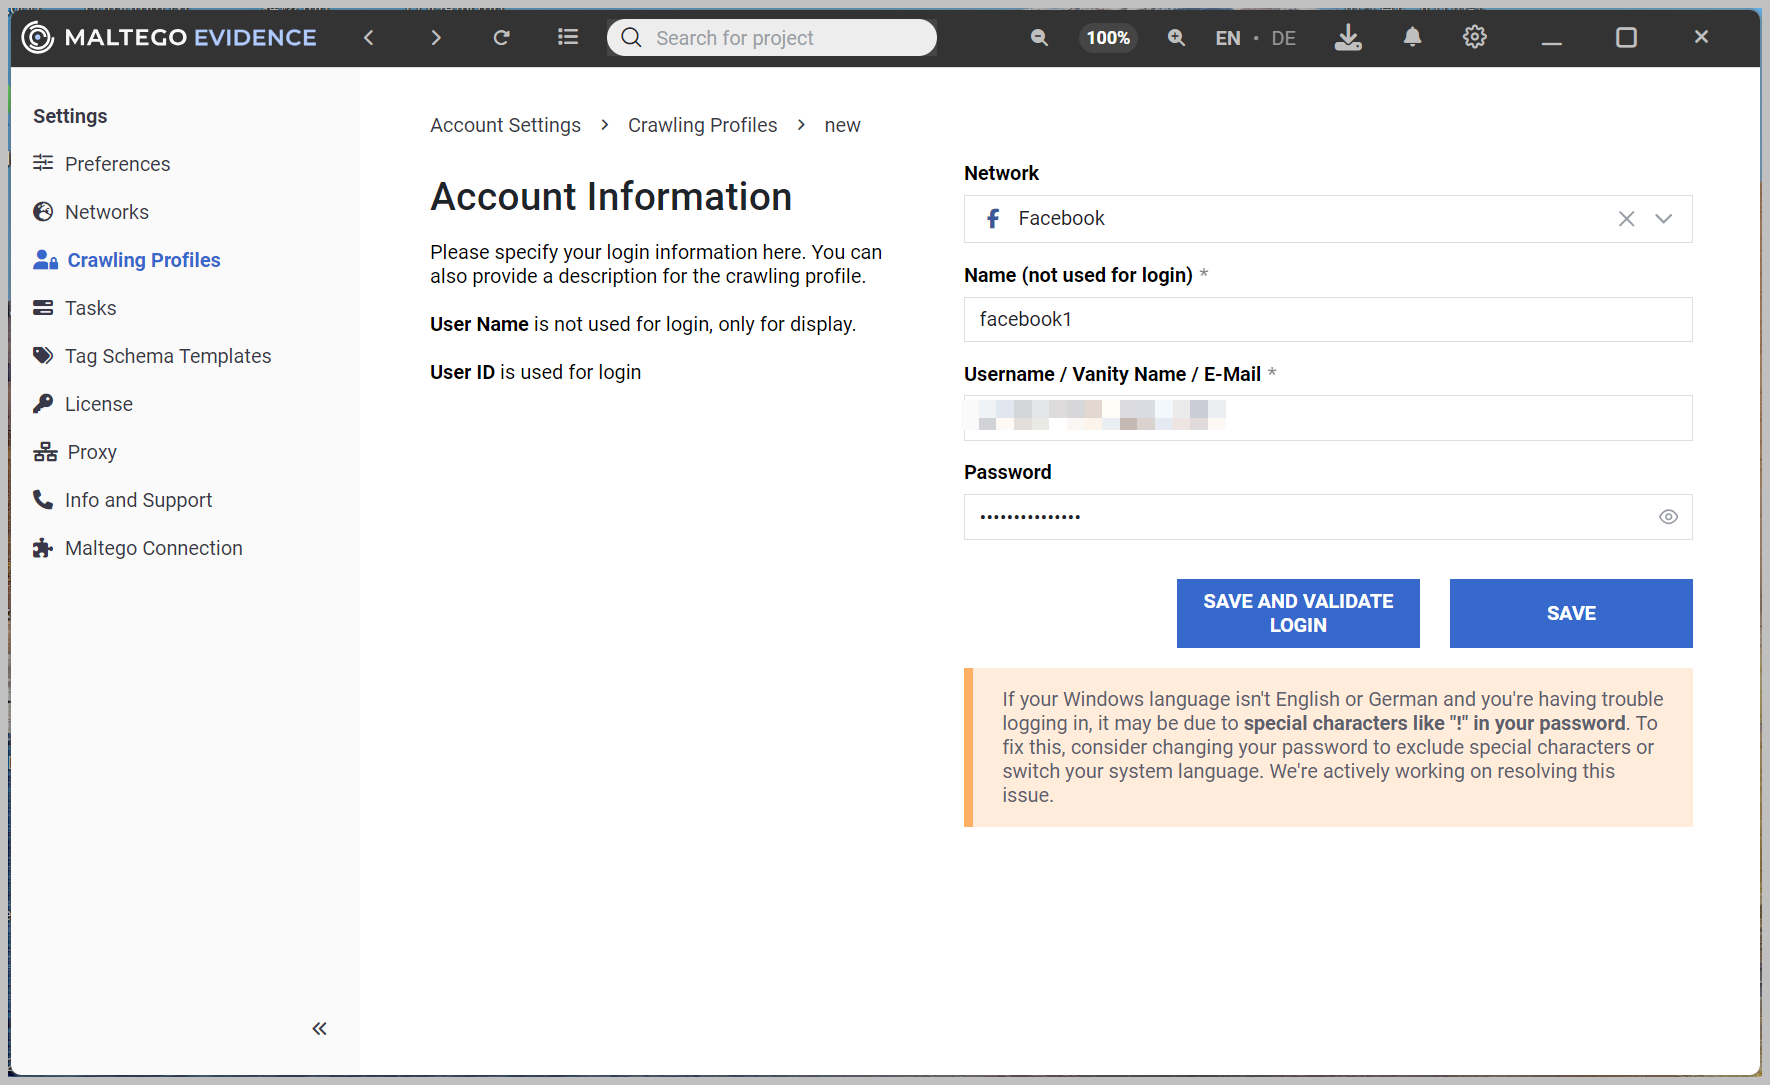
Task: Open Tag Schema Templates
Action: [x=168, y=356]
